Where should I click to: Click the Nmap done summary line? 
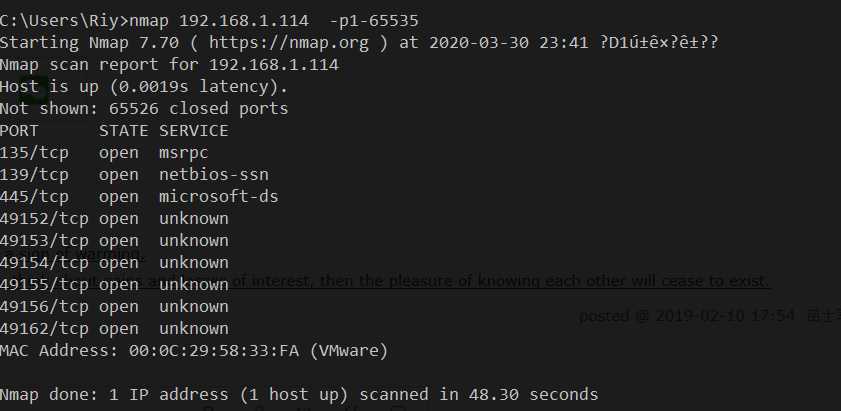[299, 395]
